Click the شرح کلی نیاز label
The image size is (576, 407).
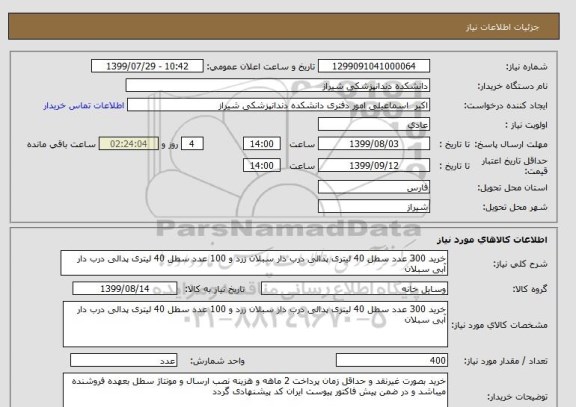click(520, 264)
